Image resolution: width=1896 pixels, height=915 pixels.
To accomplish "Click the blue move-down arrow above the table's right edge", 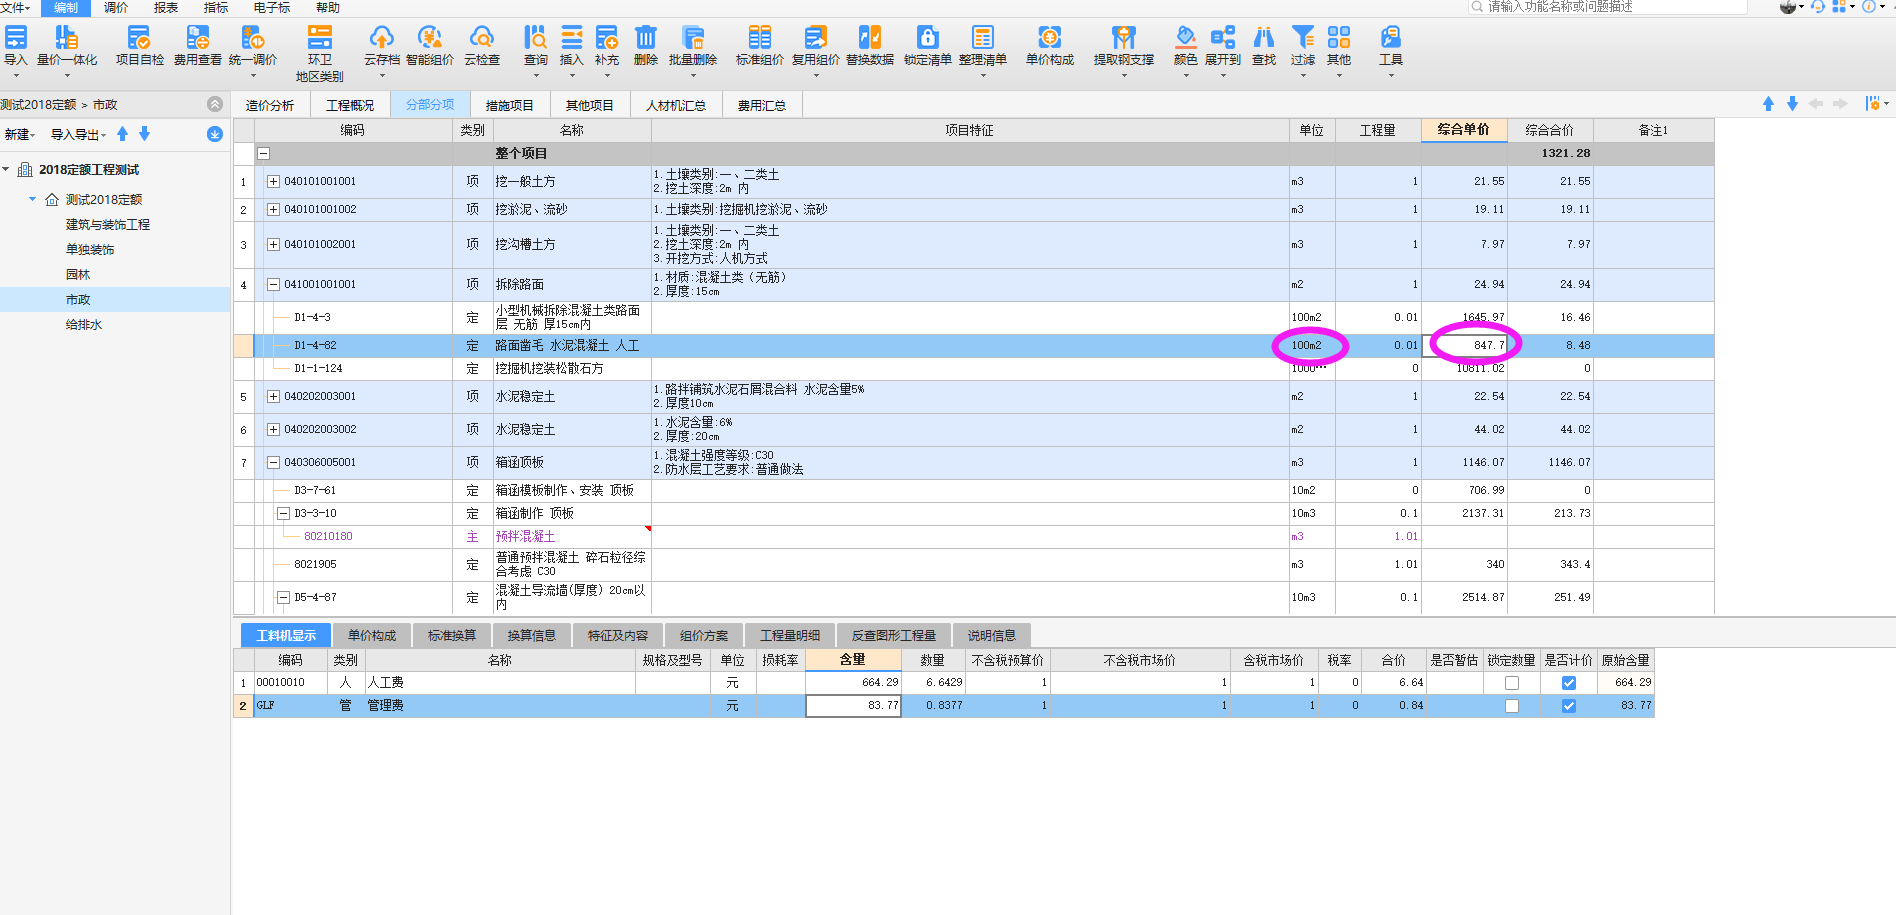I will [1792, 104].
